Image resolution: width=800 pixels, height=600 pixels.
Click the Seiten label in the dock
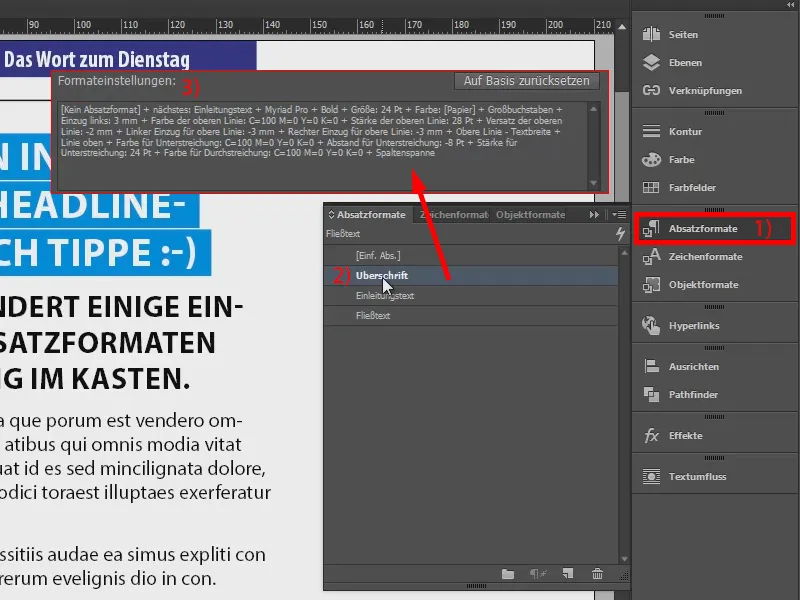(683, 34)
